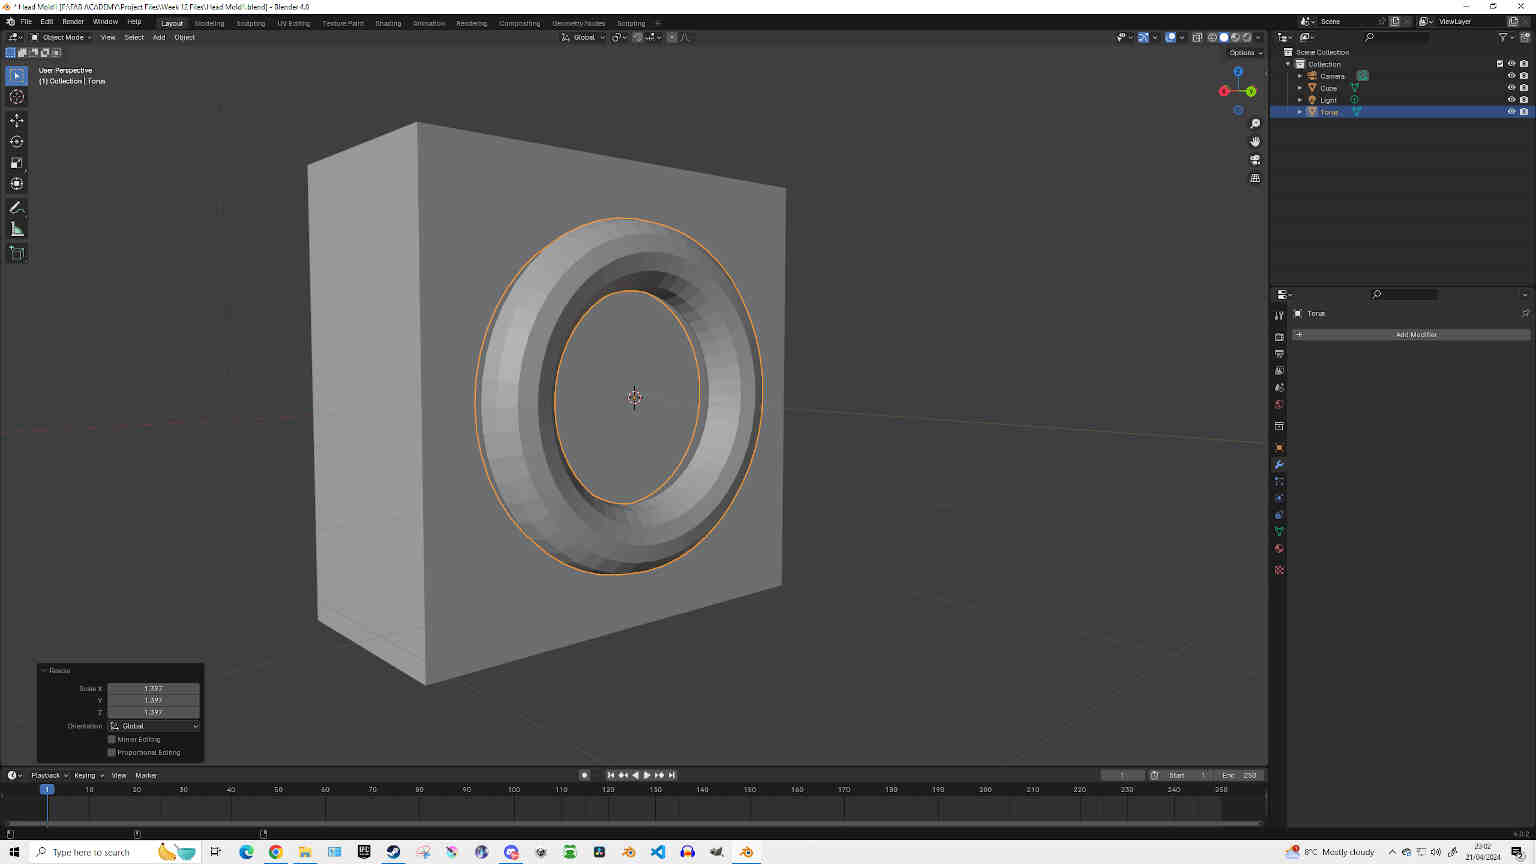Select the Add Cube tool
The image size is (1536, 864).
pos(17,253)
